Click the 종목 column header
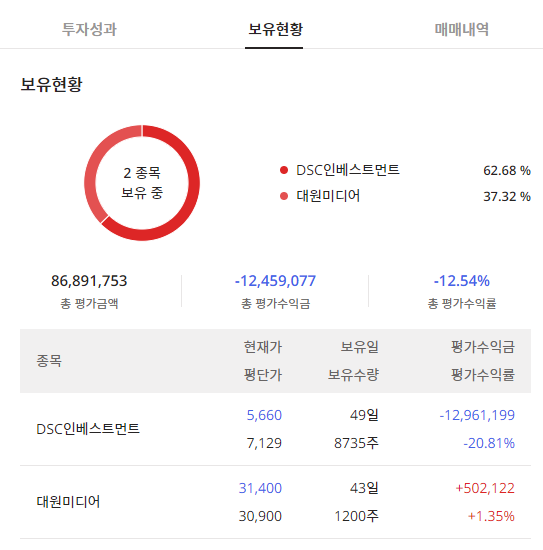543x550 pixels. (49, 361)
